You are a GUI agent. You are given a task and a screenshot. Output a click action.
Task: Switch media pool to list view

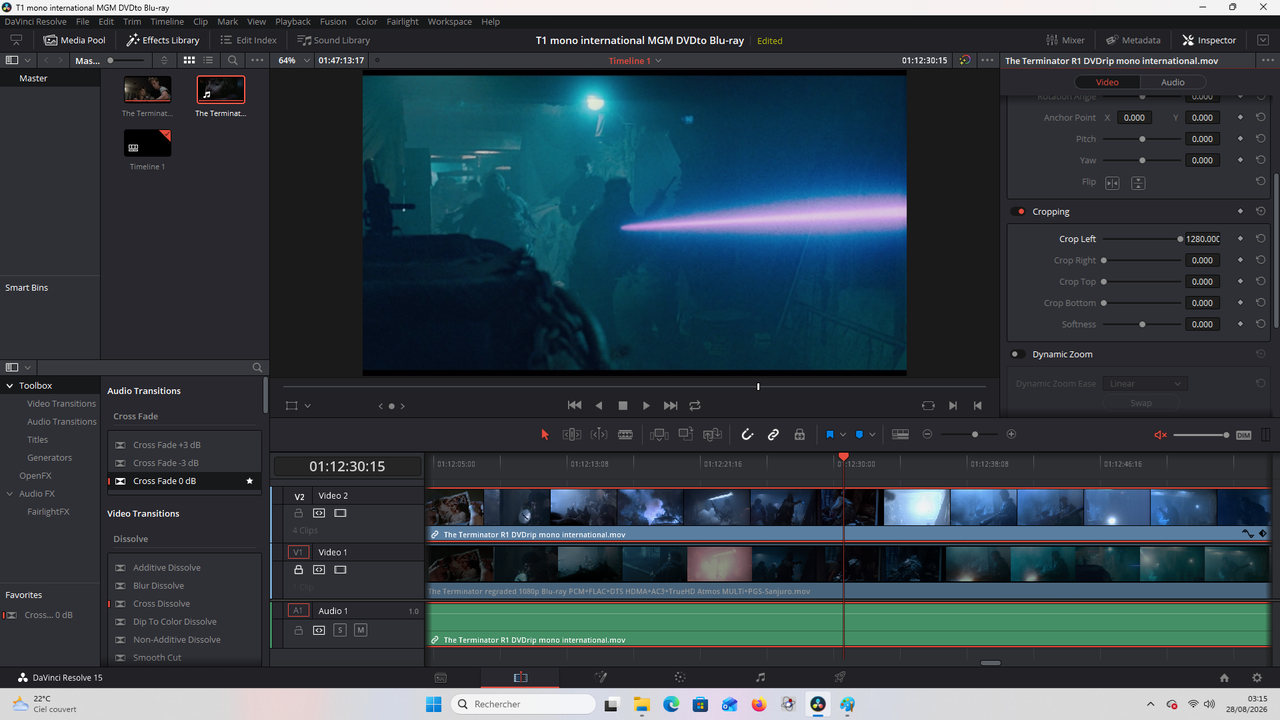[208, 60]
